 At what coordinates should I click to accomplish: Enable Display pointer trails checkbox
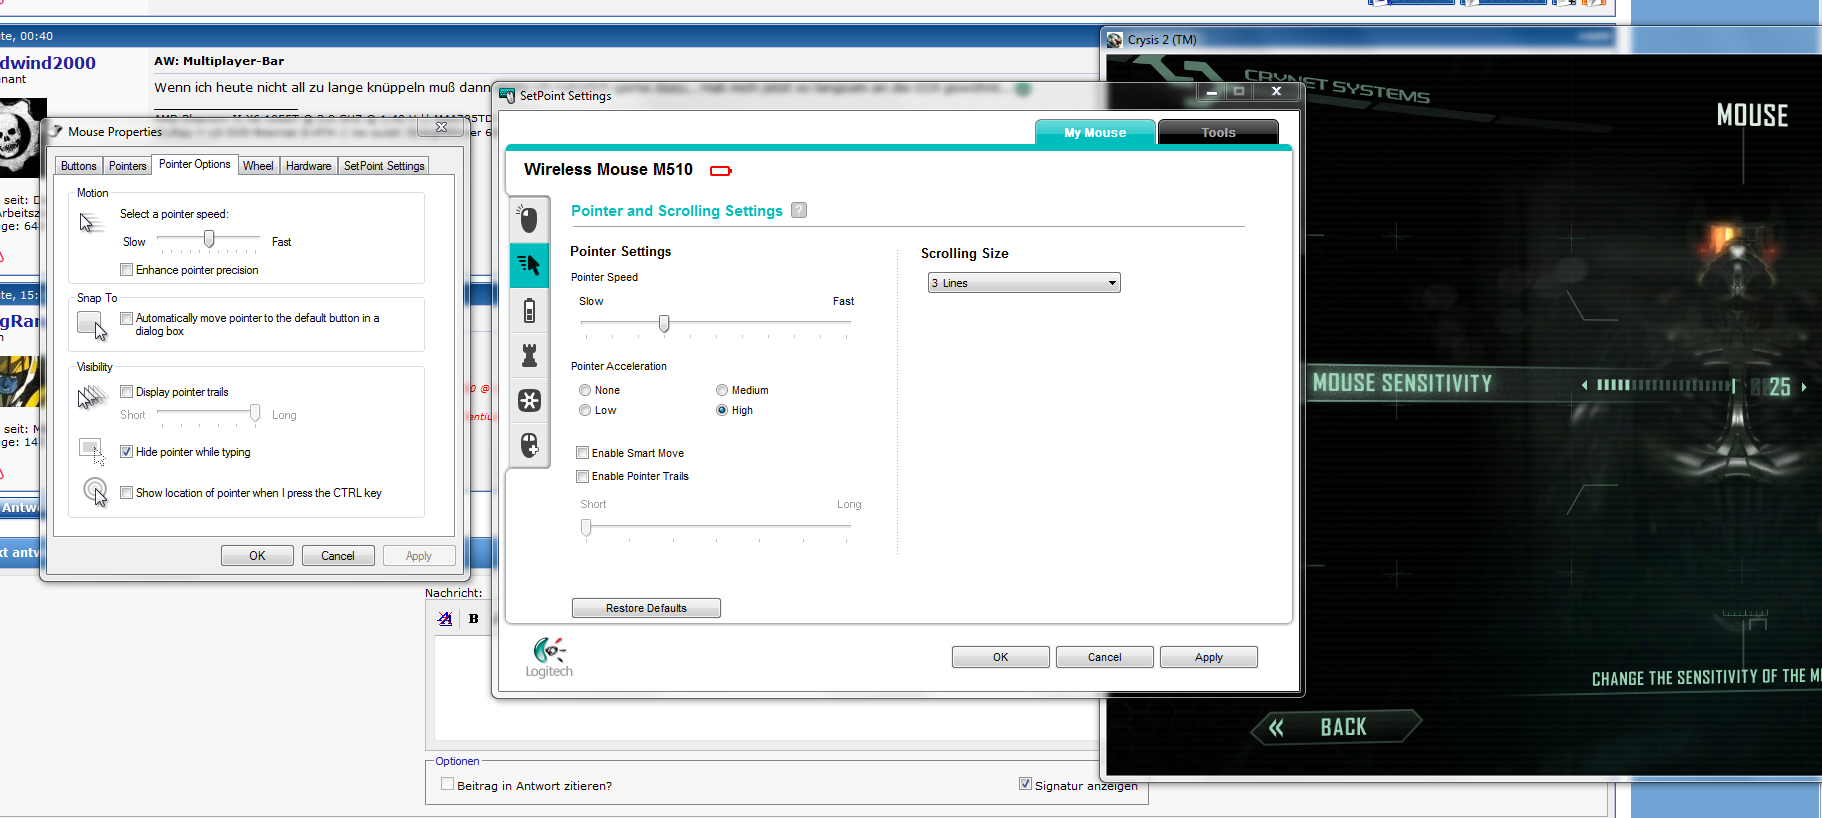[126, 392]
